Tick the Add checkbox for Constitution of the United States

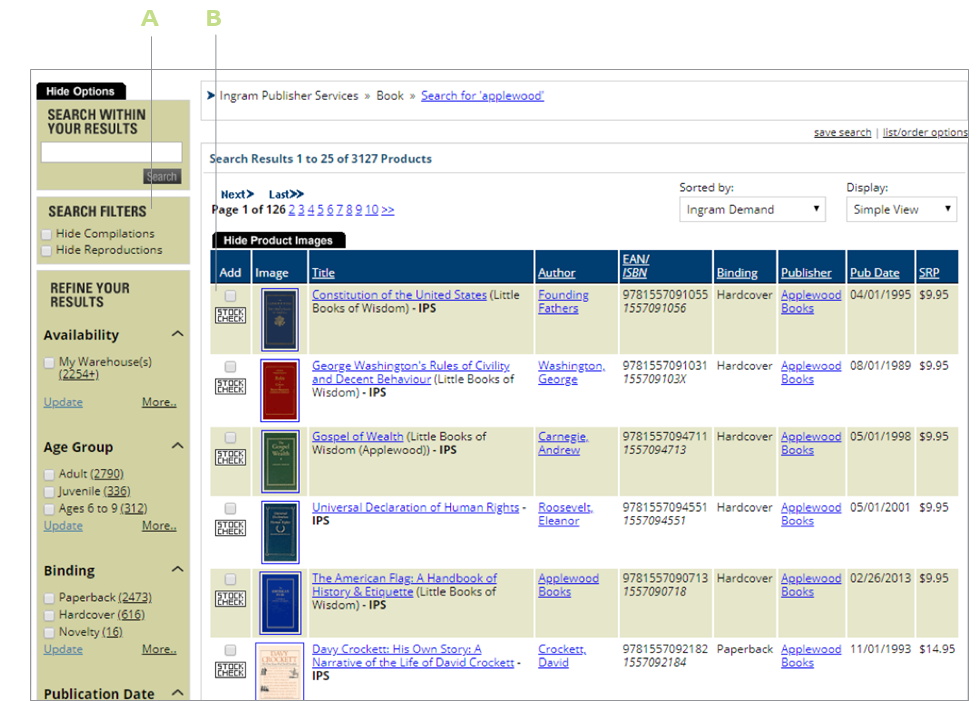231,296
